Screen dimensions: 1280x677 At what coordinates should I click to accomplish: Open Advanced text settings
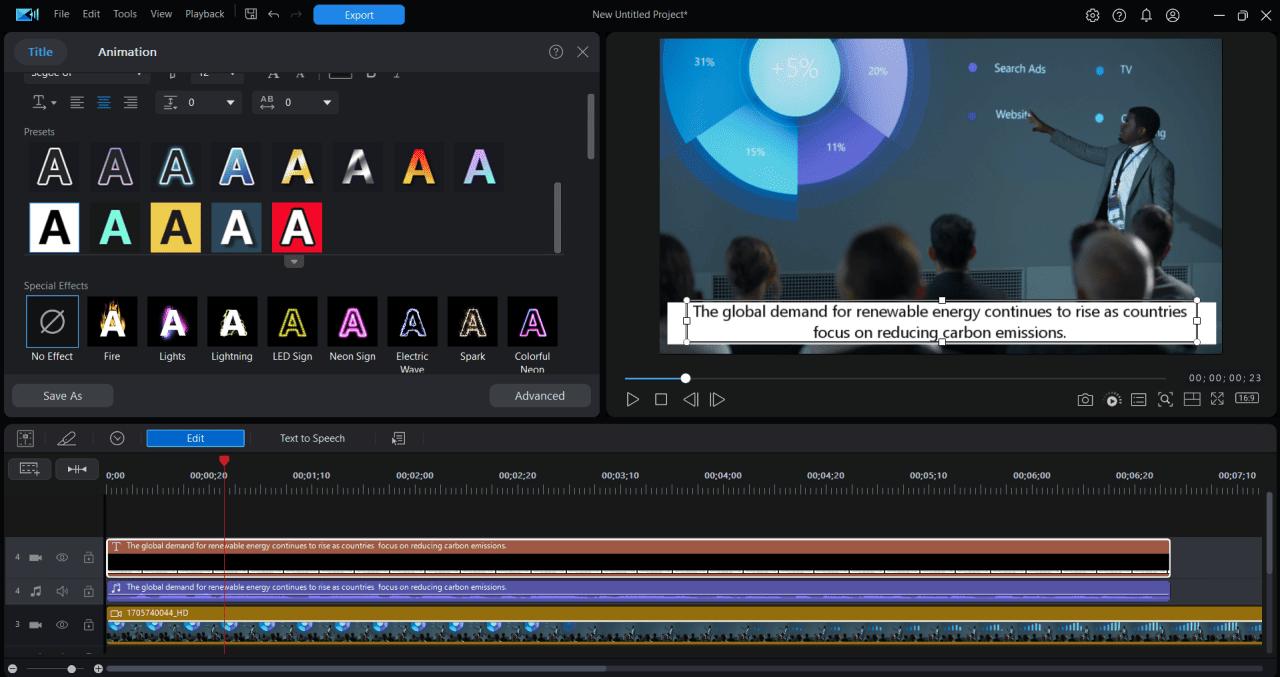tap(540, 395)
